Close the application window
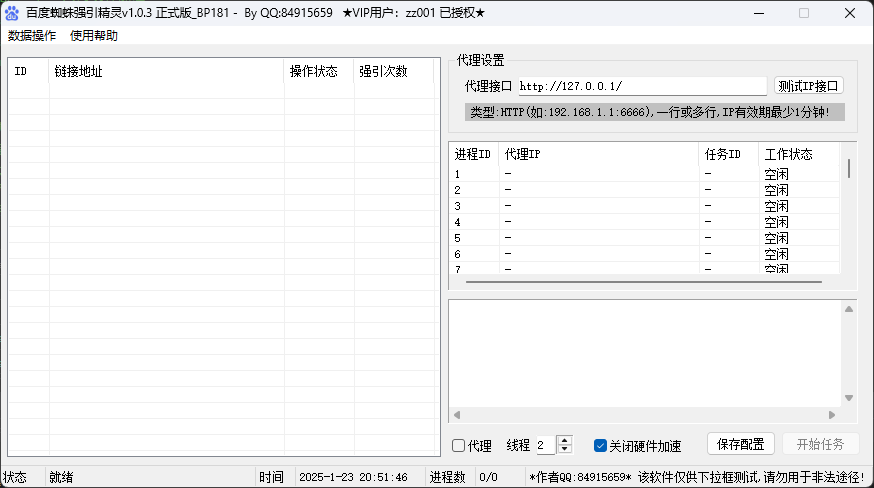 point(849,13)
